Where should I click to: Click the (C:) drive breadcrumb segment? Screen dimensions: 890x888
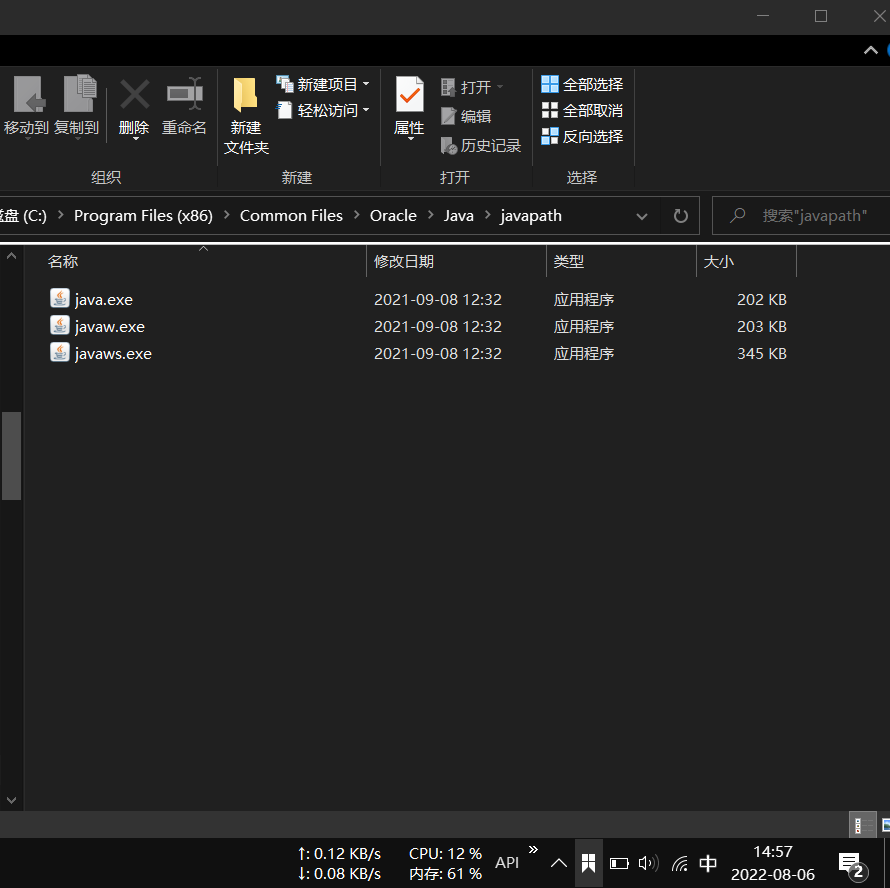pyautogui.click(x=23, y=216)
